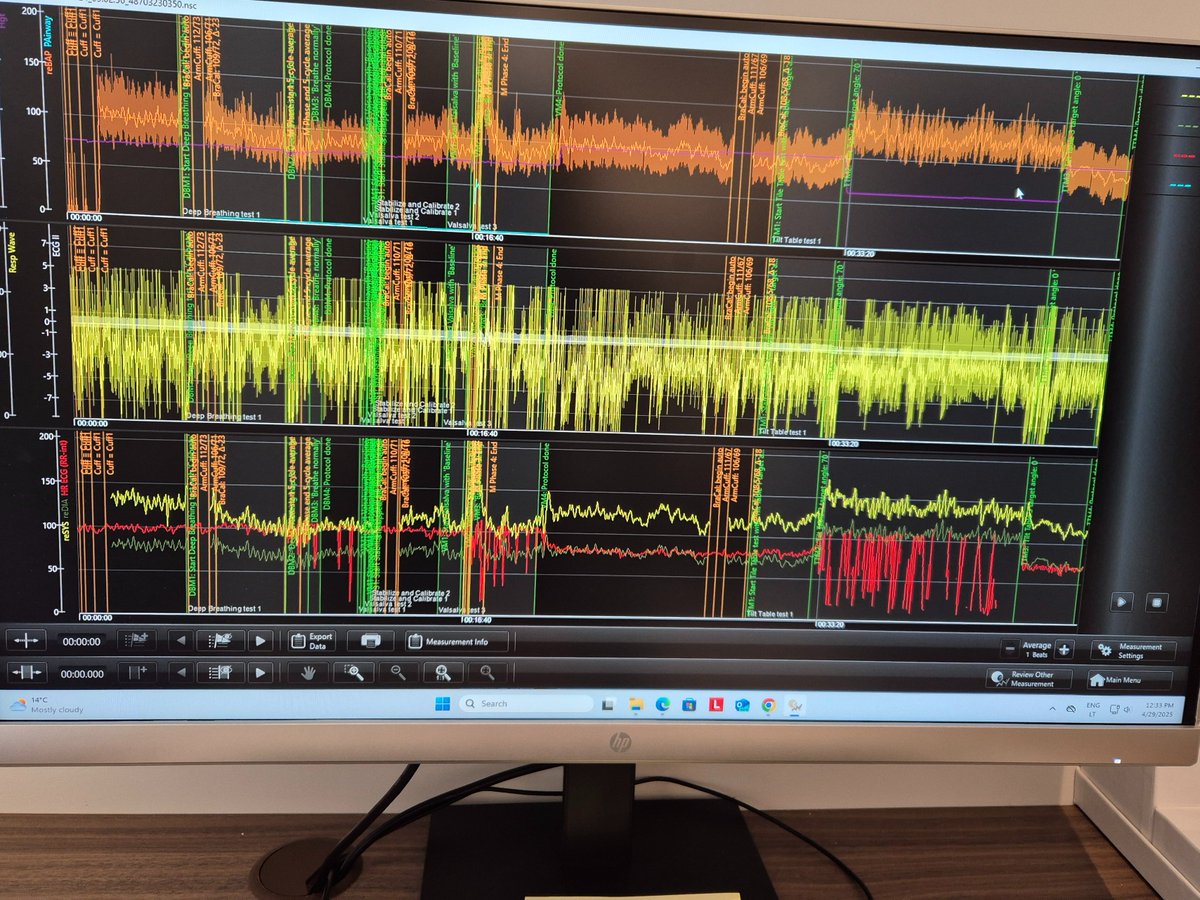Open the red L app in taskbar
This screenshot has width=1200, height=900.
715,705
